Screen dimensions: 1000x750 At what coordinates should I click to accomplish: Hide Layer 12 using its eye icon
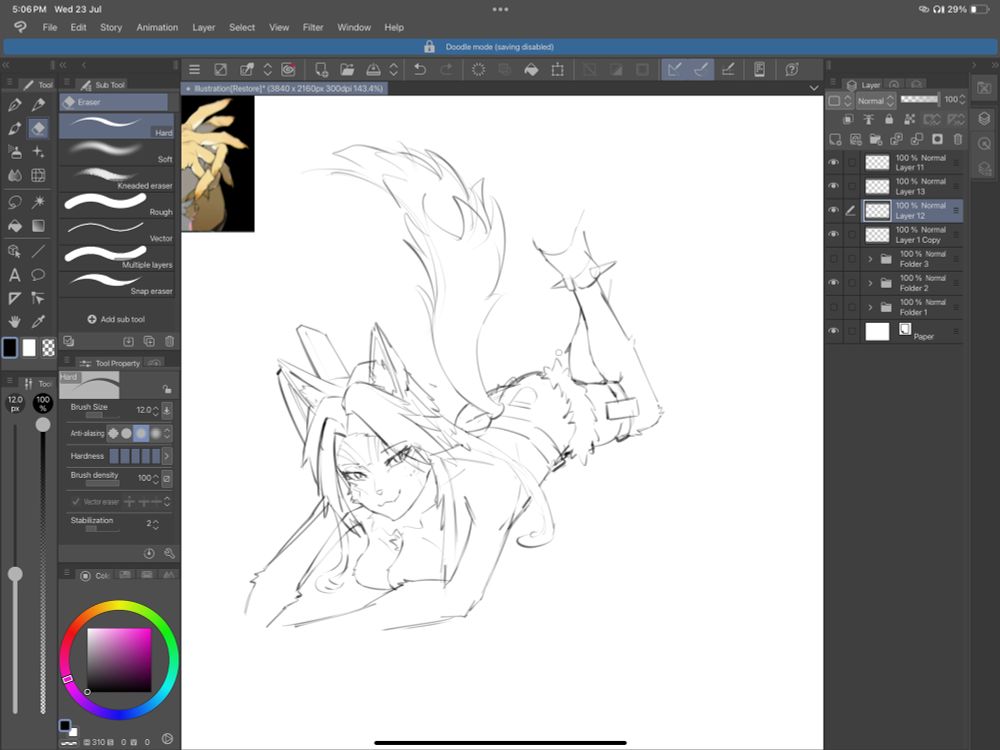[x=834, y=210]
